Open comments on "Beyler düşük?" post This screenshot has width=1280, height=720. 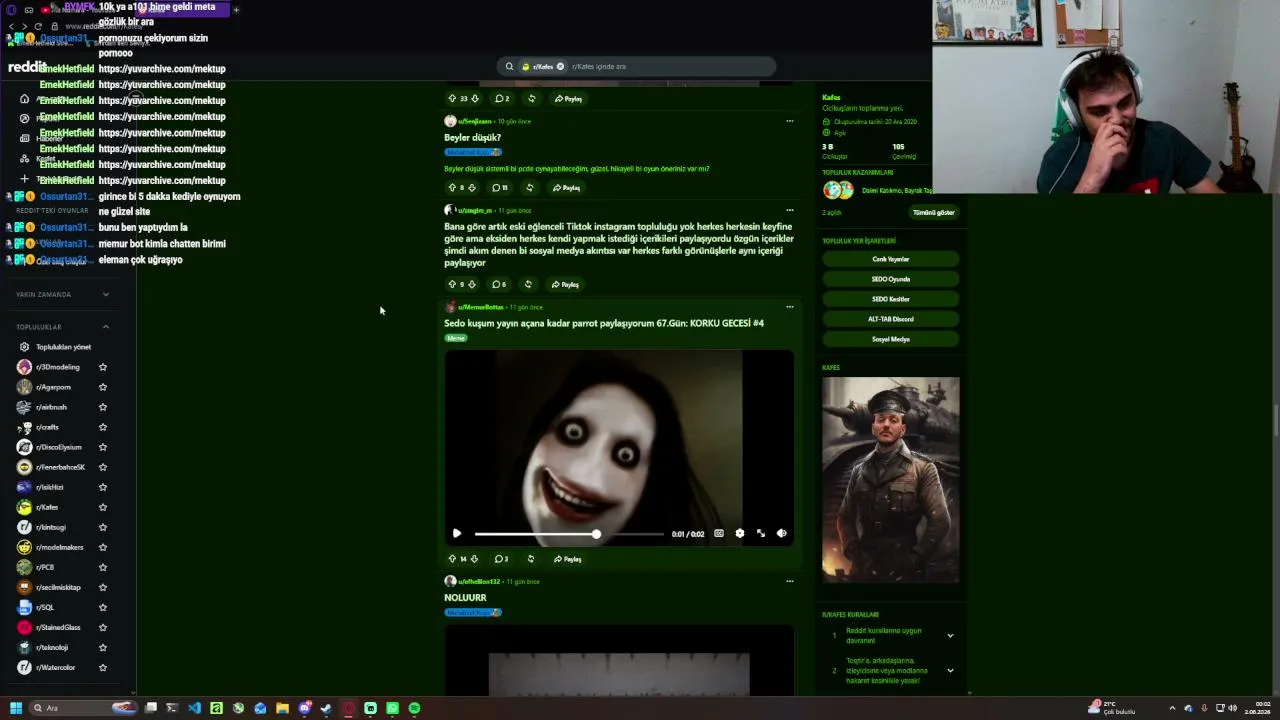500,188
